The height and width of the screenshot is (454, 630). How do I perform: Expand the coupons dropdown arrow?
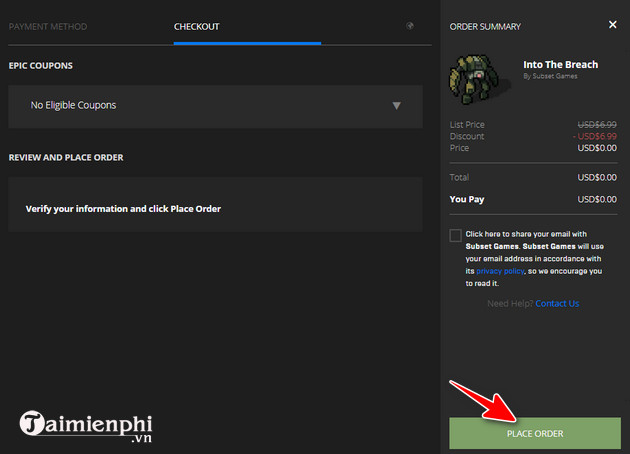(x=397, y=106)
